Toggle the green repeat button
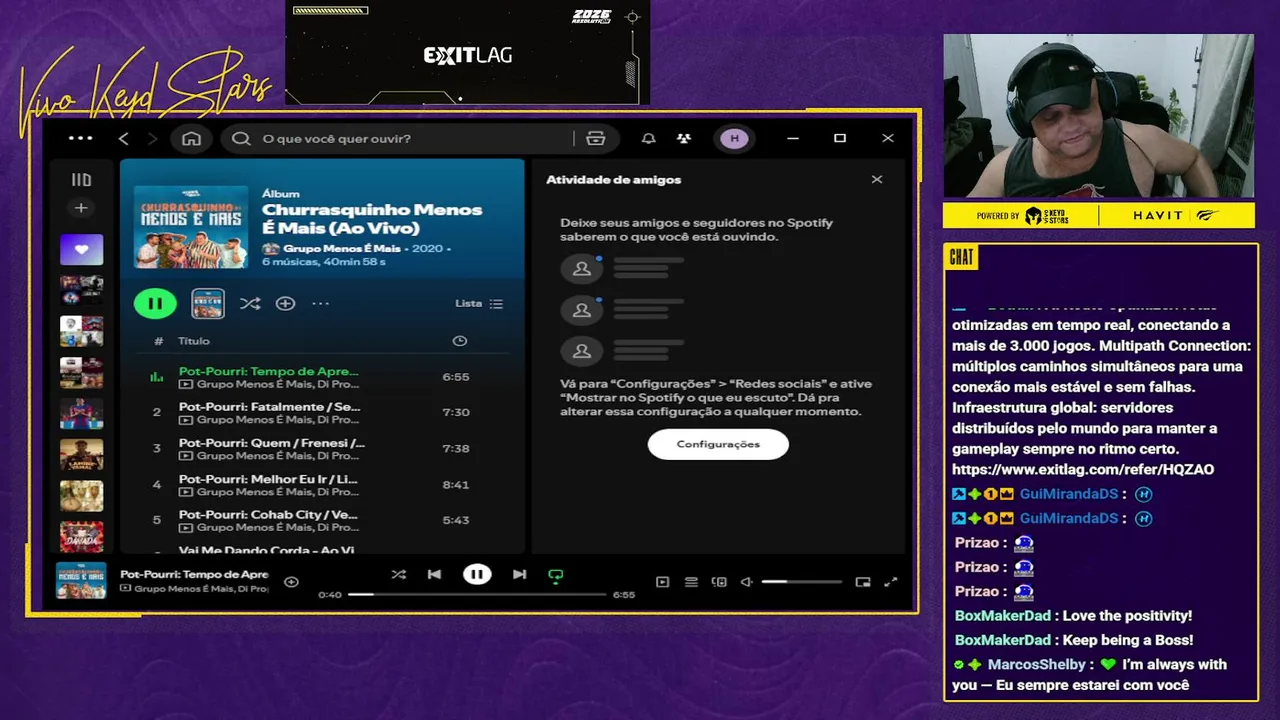Viewport: 1280px width, 720px height. [x=556, y=575]
